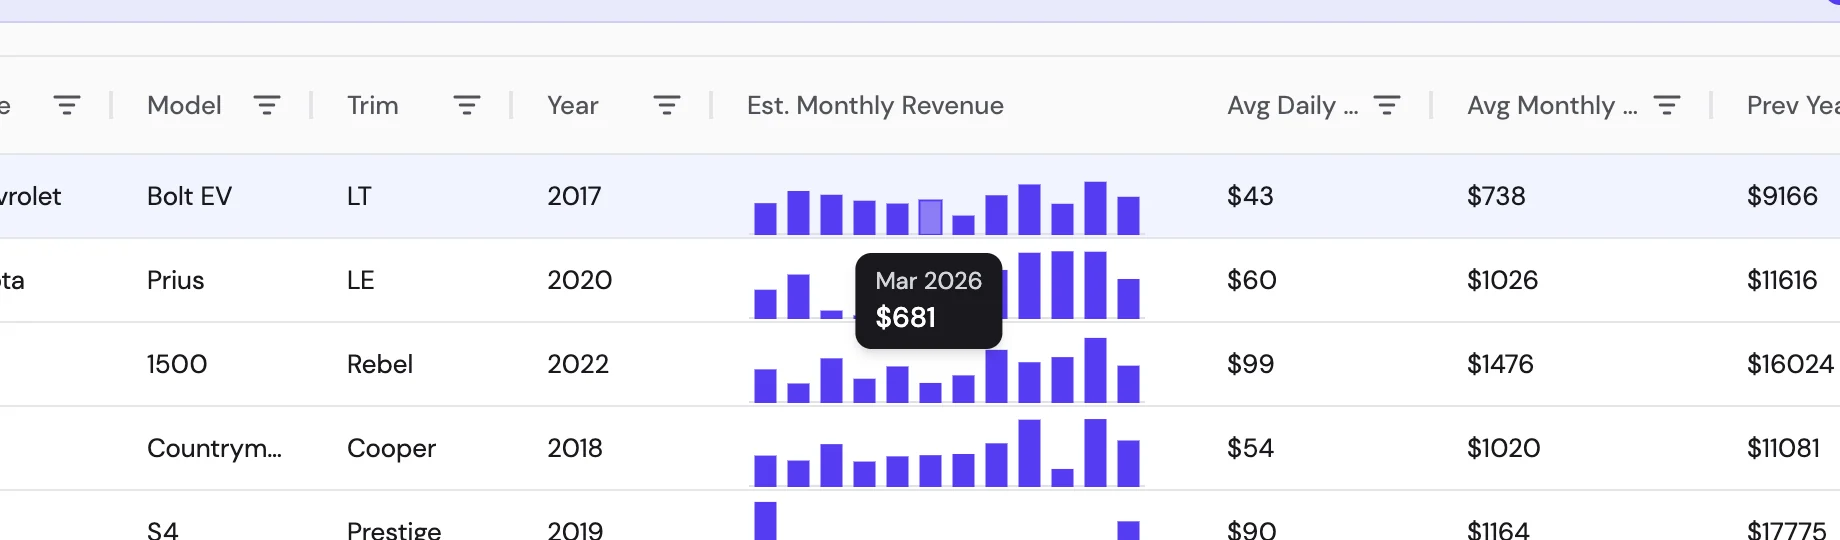Click year 2019 cell
The height and width of the screenshot is (540, 1840).
tap(575, 530)
